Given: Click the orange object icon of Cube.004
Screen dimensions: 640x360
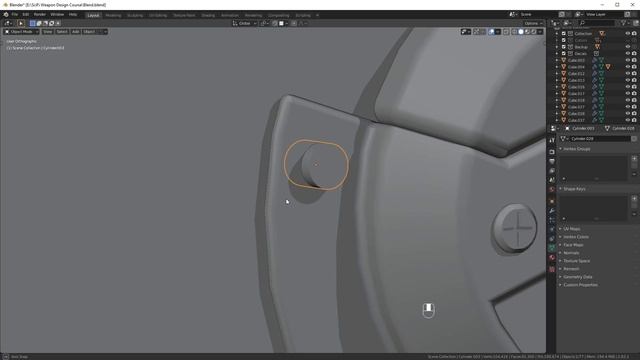Looking at the screenshot, I should [x=564, y=67].
